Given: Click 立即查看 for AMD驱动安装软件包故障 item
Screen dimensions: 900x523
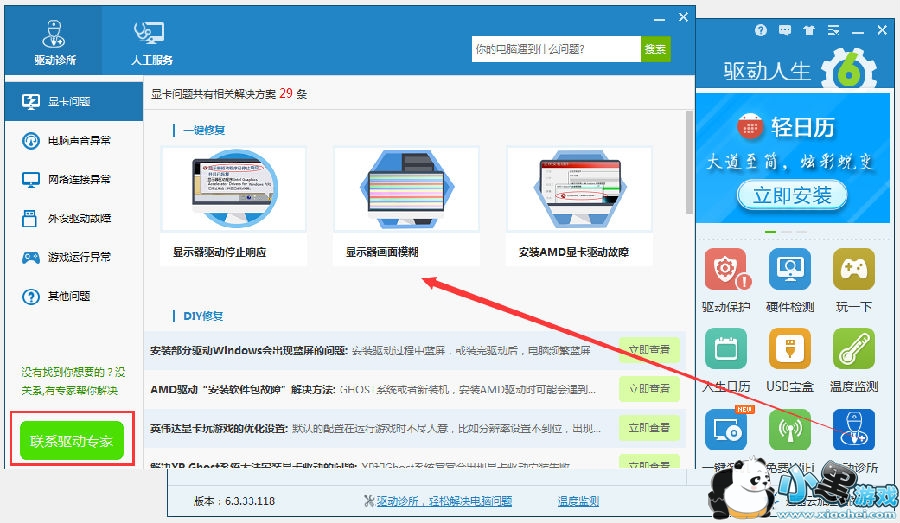Looking at the screenshot, I should click(x=649, y=389).
